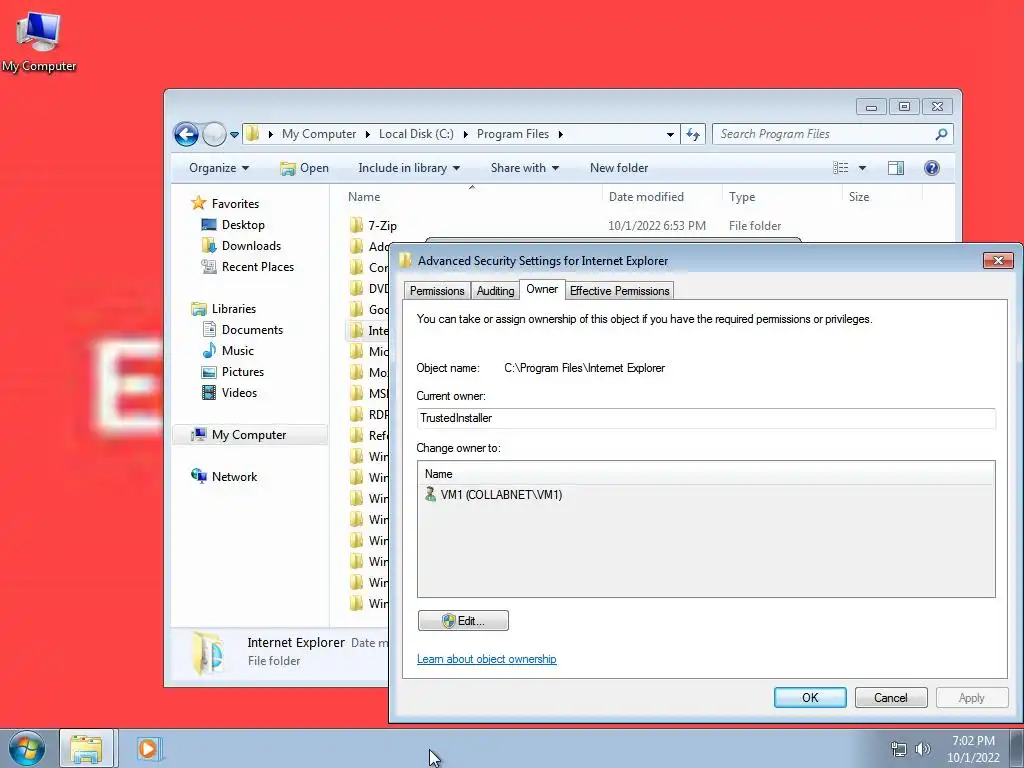This screenshot has width=1024, height=768.
Task: Click 7-Zip date 10/1/2022 6:53 PM
Action: pos(656,226)
